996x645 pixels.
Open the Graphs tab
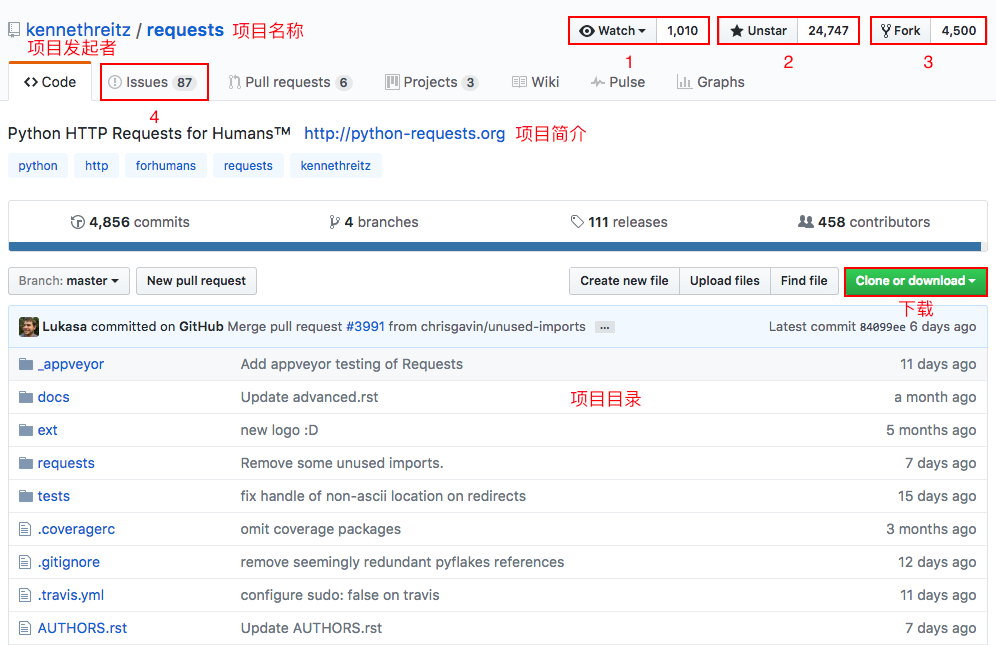711,82
